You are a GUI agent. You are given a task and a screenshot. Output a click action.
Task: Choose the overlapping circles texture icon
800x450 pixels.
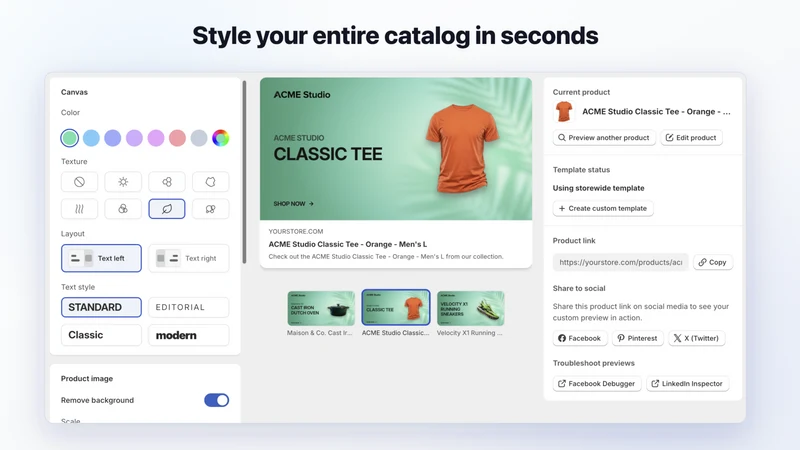coord(123,209)
